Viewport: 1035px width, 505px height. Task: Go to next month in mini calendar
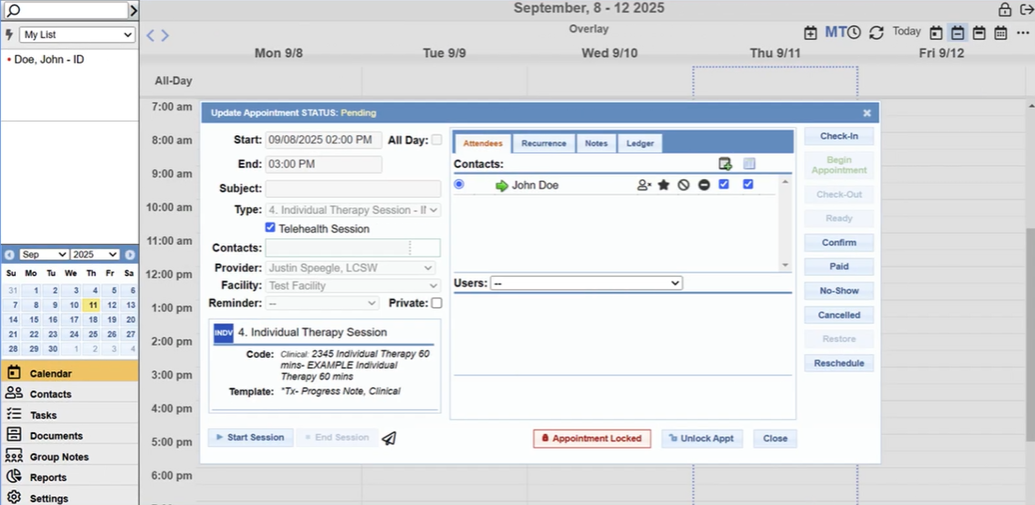[130, 254]
